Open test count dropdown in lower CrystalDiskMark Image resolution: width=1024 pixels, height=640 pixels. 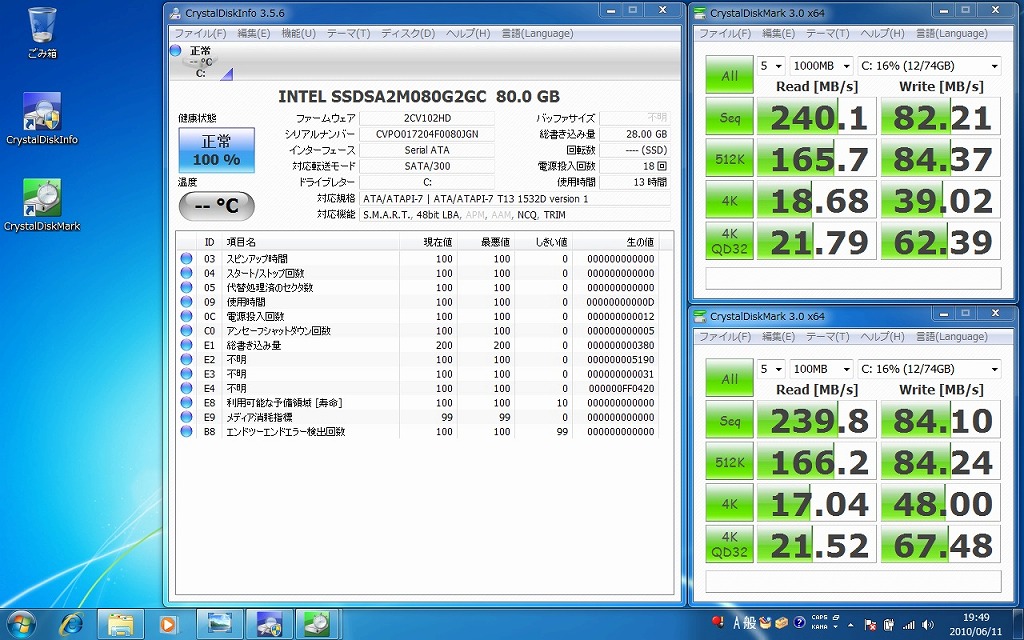[771, 369]
